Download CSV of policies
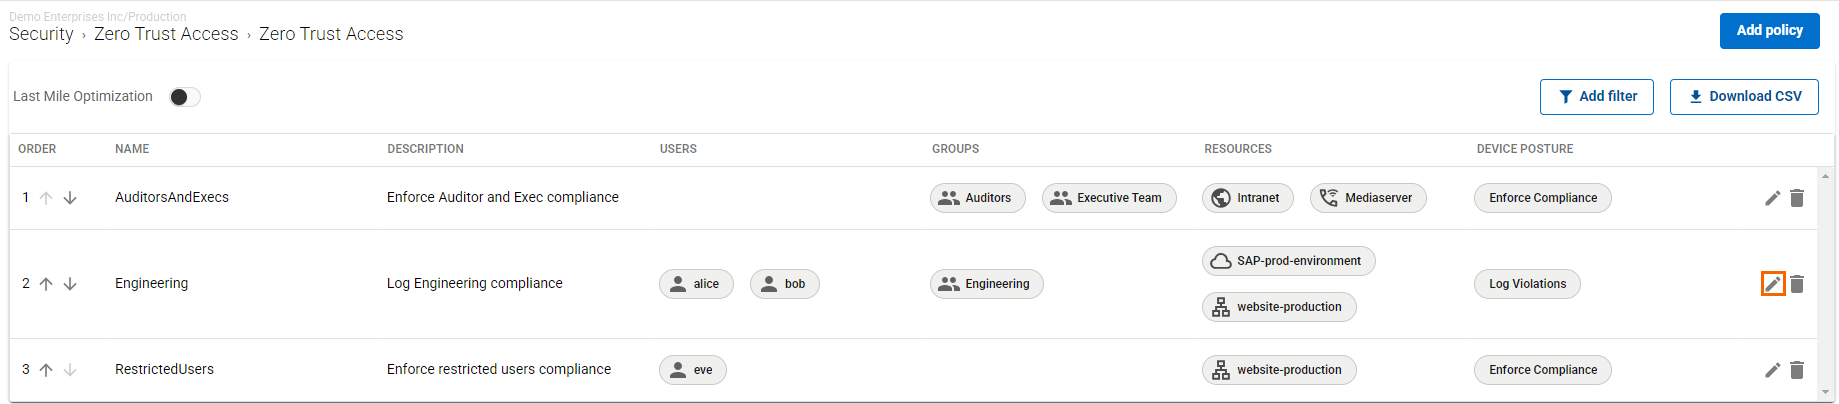This screenshot has height=404, width=1839. 1744,97
